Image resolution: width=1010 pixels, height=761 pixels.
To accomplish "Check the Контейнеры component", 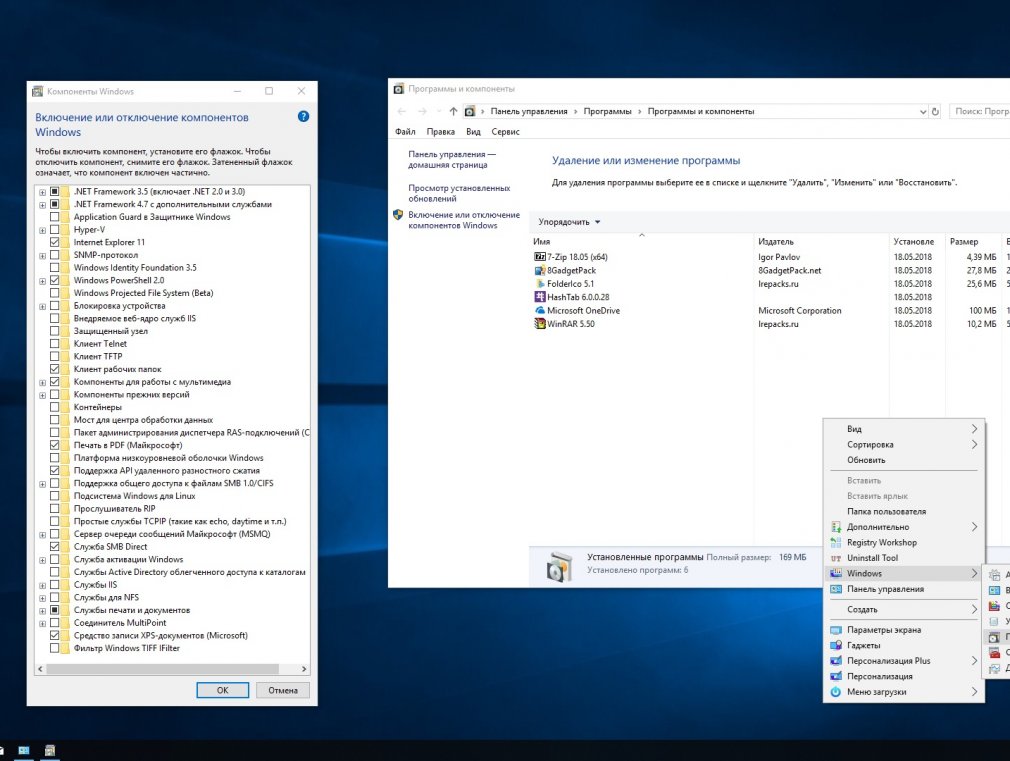I will click(x=55, y=407).
